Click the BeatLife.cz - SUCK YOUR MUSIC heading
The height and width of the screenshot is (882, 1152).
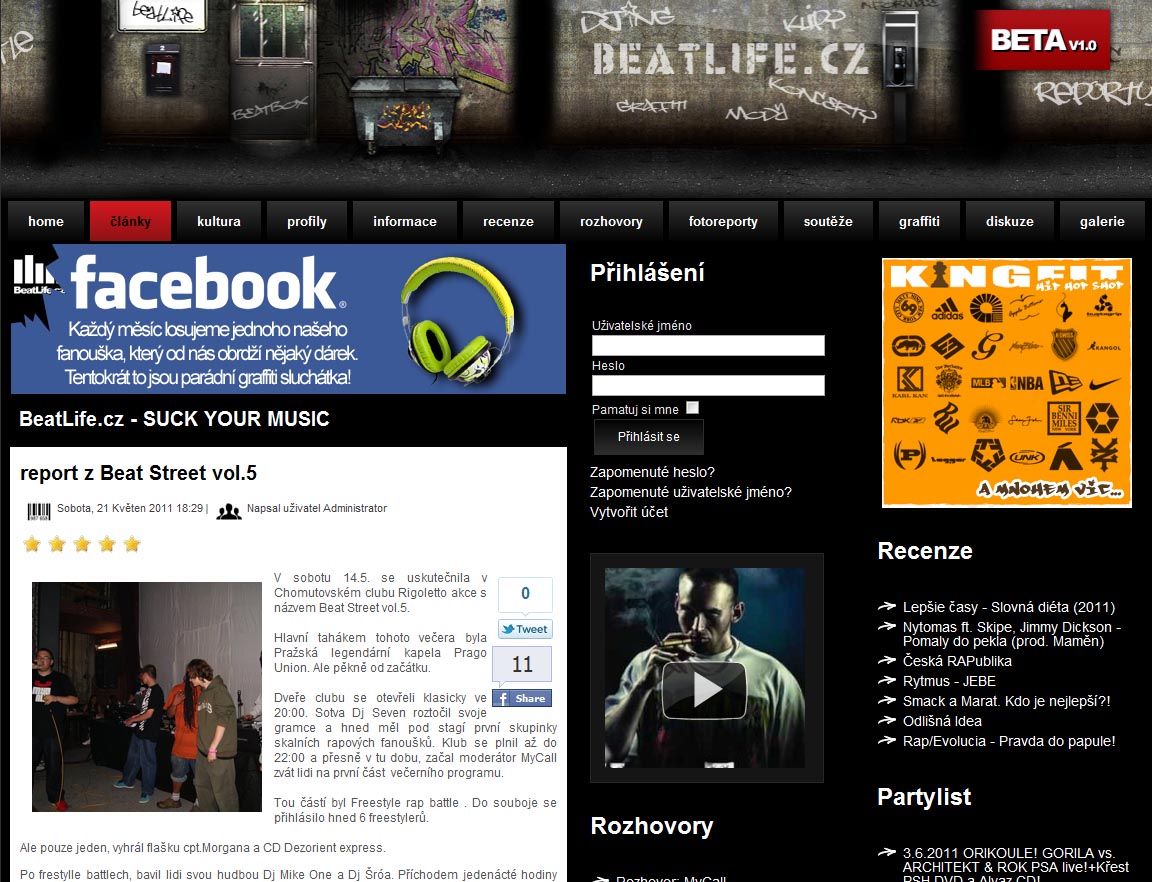pos(174,419)
